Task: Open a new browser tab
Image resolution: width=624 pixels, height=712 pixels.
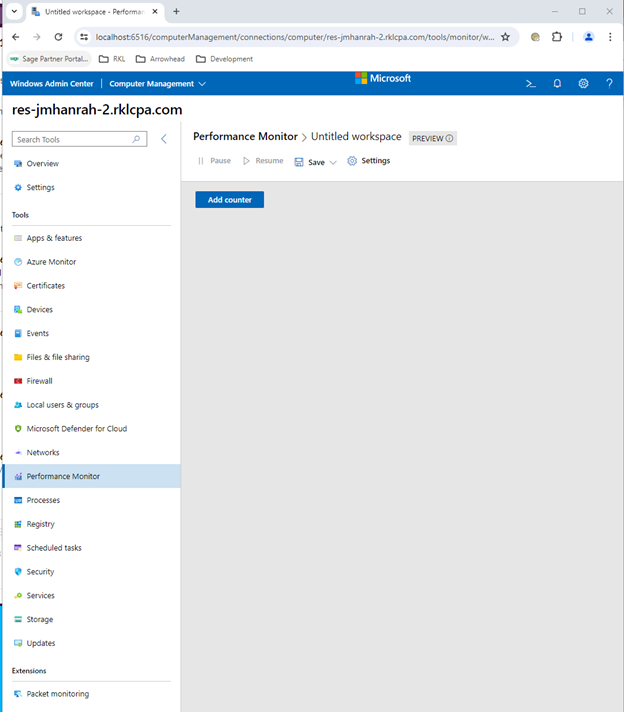Action: tap(176, 11)
